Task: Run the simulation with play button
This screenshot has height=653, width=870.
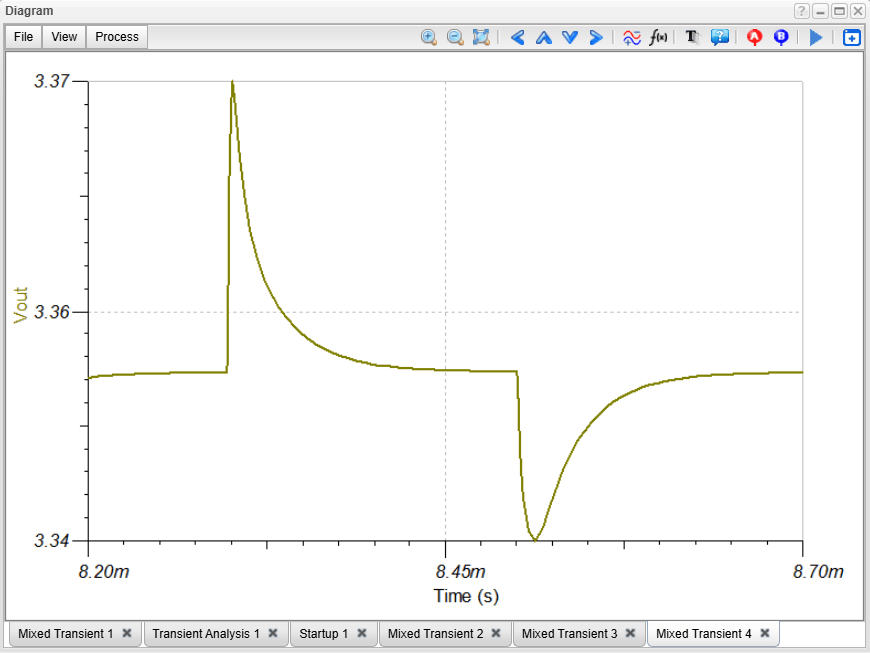Action: [816, 37]
